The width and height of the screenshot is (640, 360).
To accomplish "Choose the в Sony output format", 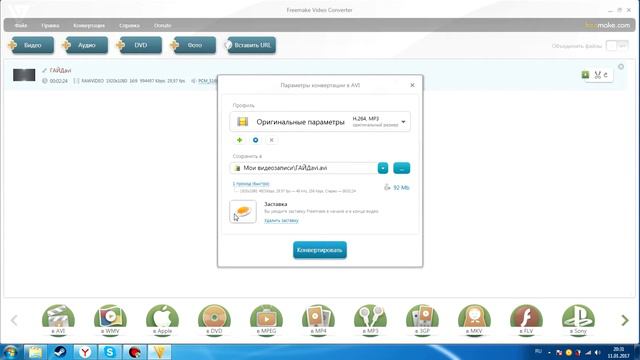I will coord(578,320).
